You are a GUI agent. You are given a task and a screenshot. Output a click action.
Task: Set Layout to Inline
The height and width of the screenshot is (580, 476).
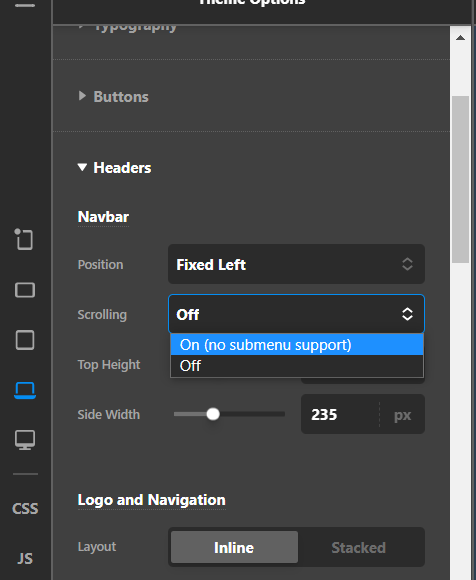[234, 547]
